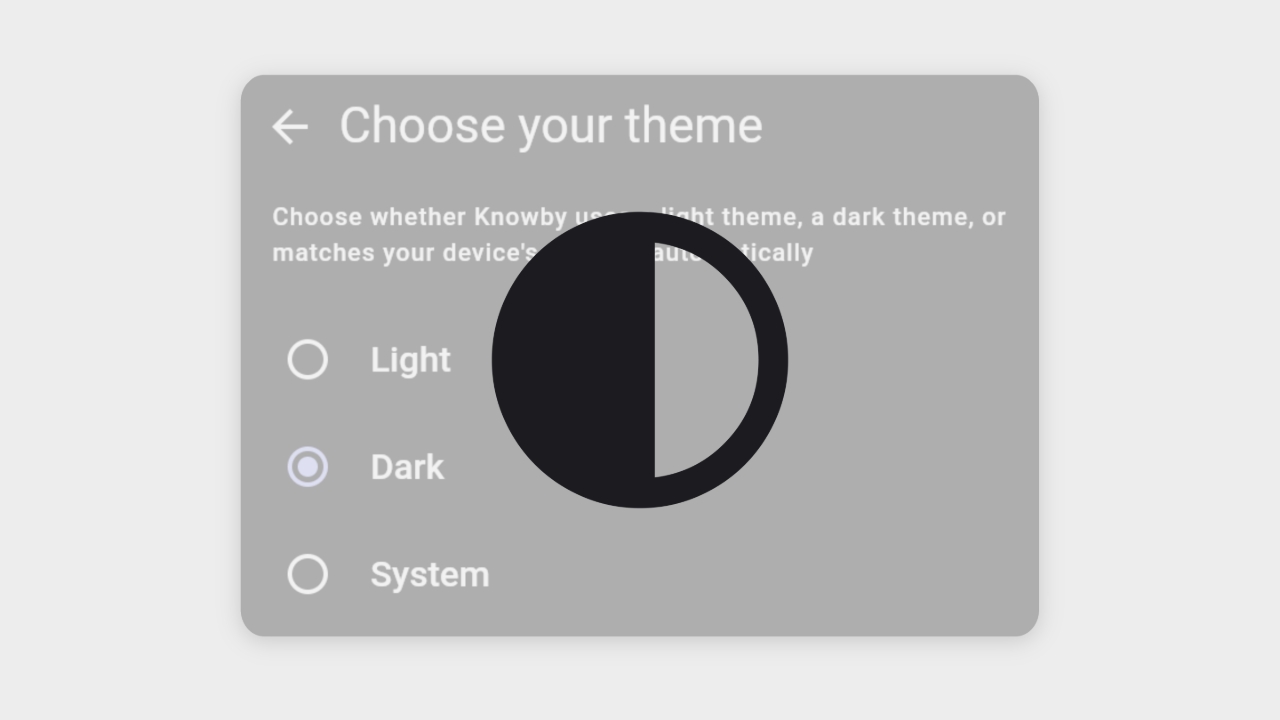The width and height of the screenshot is (1280, 720).
Task: Click the word "Choose" in the heading
Action: click(x=421, y=126)
